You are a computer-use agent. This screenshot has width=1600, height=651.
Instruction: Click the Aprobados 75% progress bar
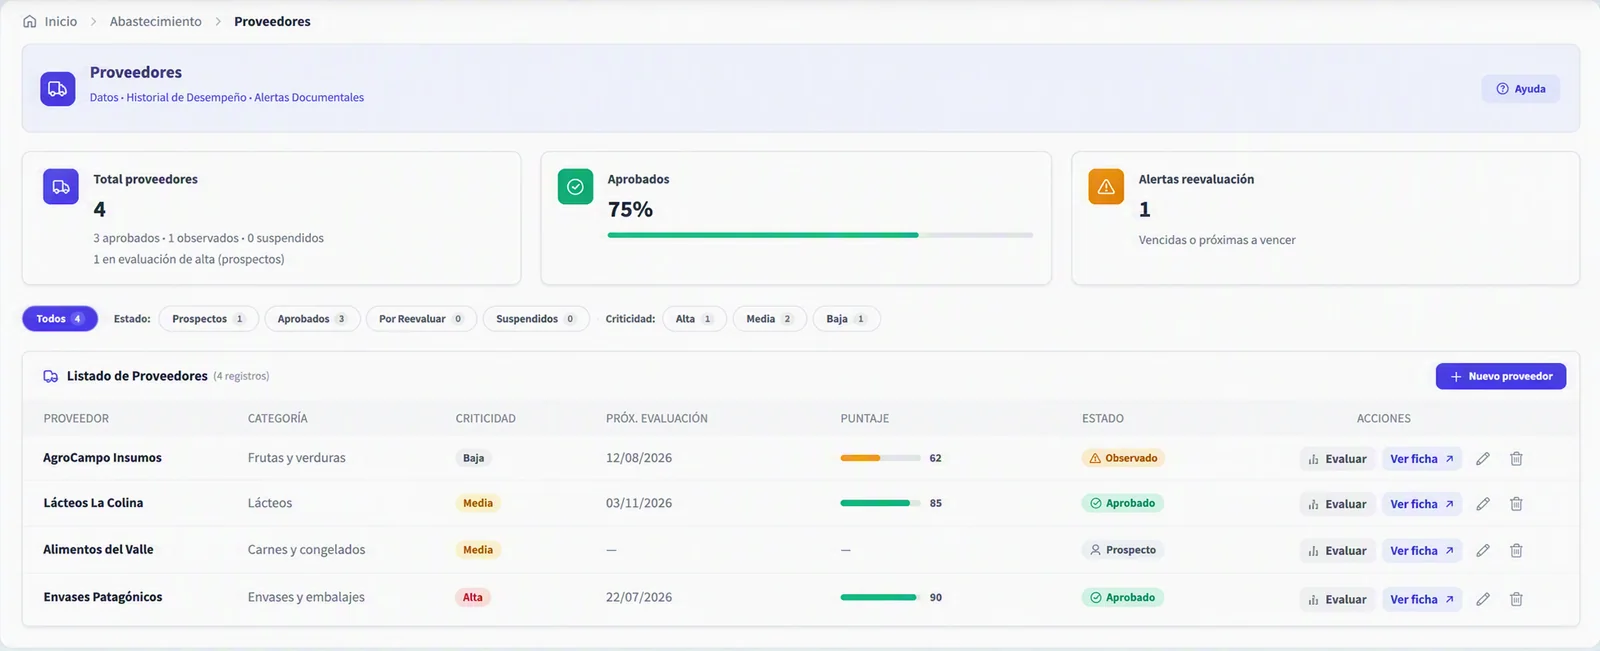[x=820, y=235]
